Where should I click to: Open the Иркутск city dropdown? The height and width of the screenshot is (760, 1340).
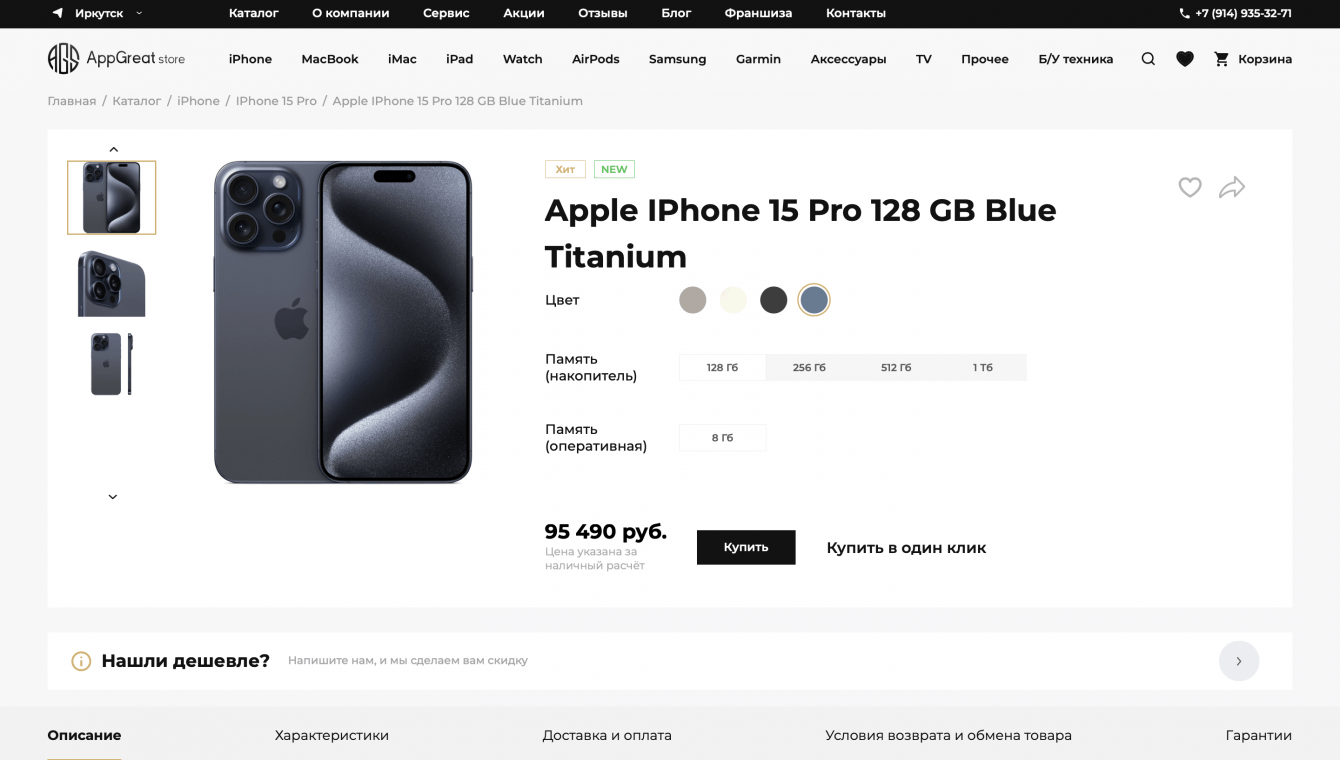(98, 14)
